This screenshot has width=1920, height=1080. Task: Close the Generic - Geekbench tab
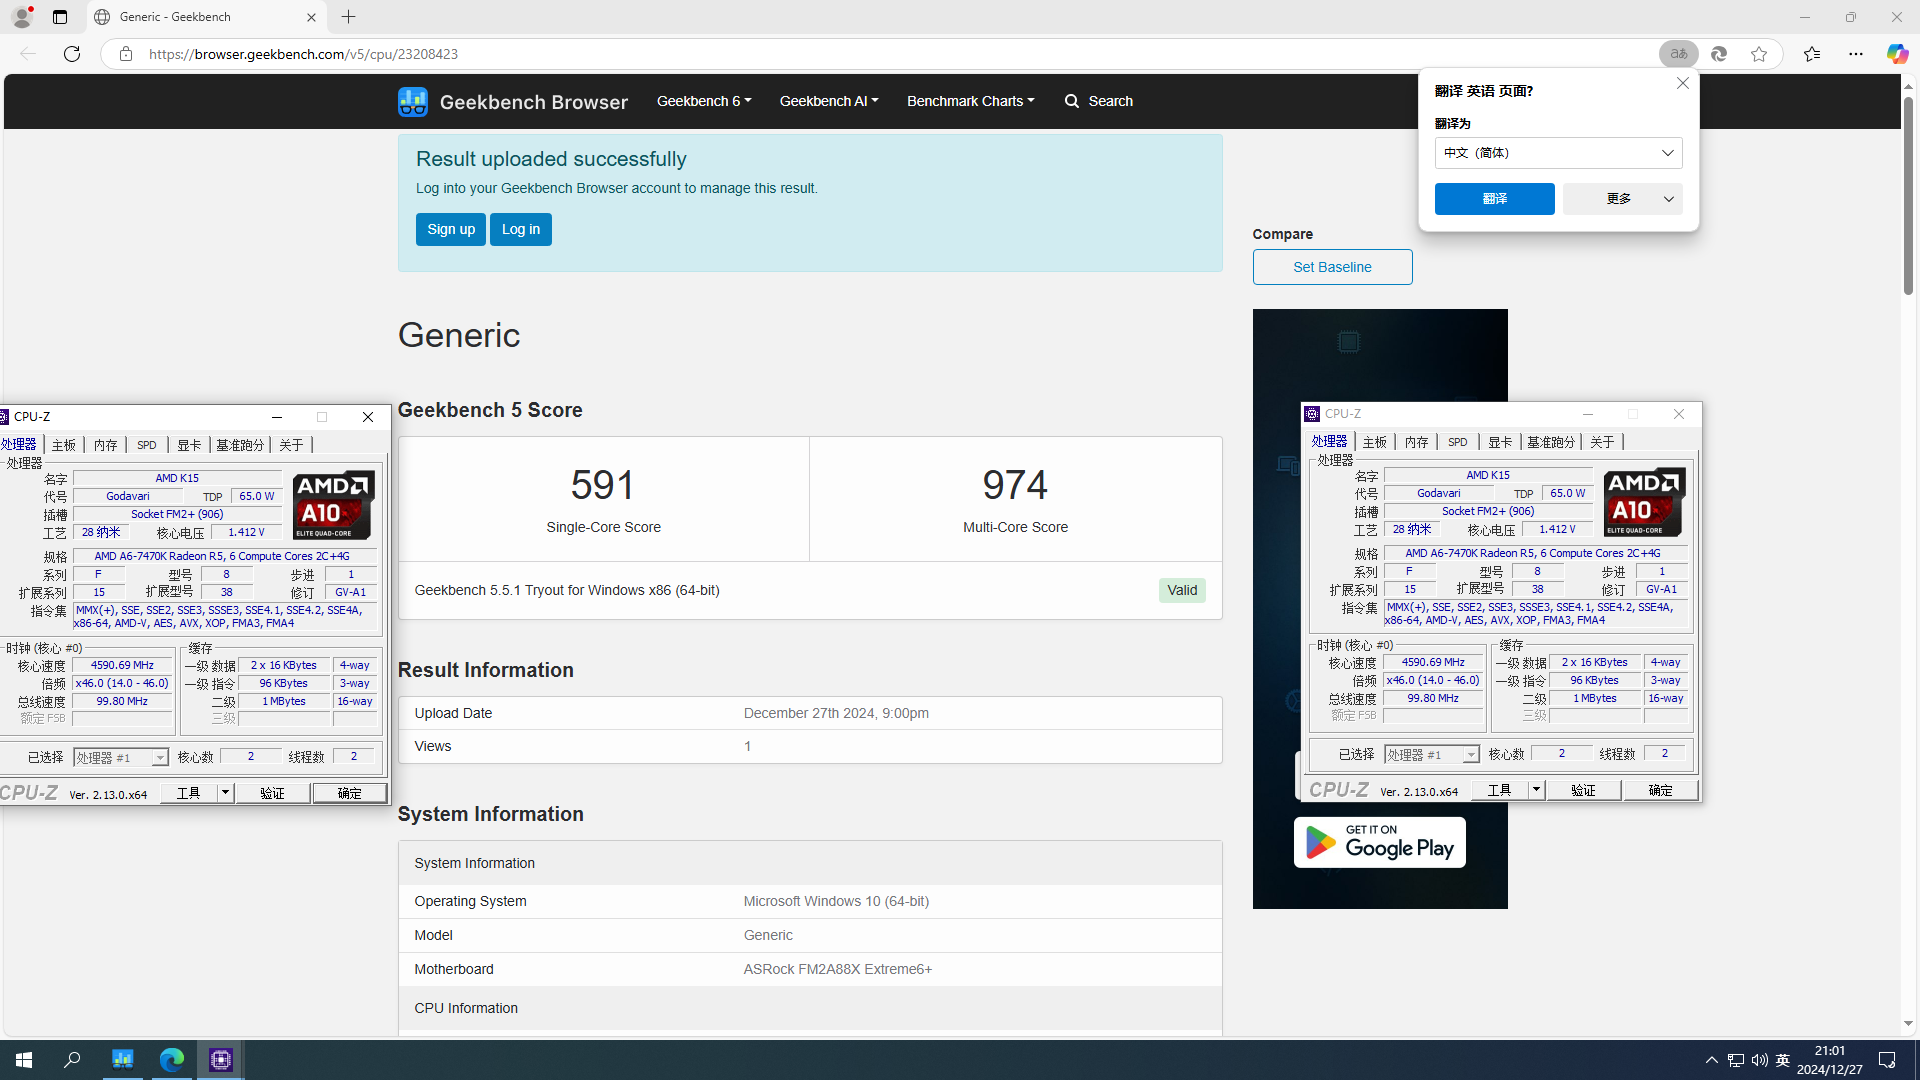click(311, 17)
